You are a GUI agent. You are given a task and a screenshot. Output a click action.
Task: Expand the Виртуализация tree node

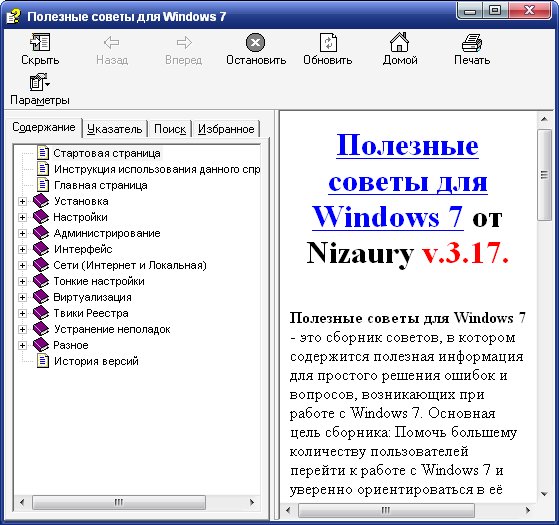click(22, 298)
